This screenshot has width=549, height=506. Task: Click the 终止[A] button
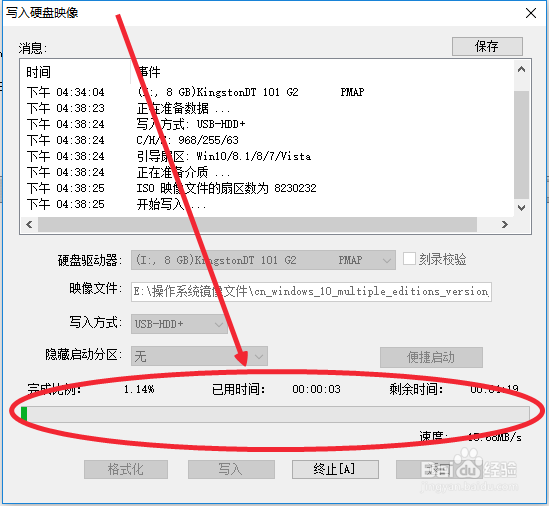coord(335,469)
